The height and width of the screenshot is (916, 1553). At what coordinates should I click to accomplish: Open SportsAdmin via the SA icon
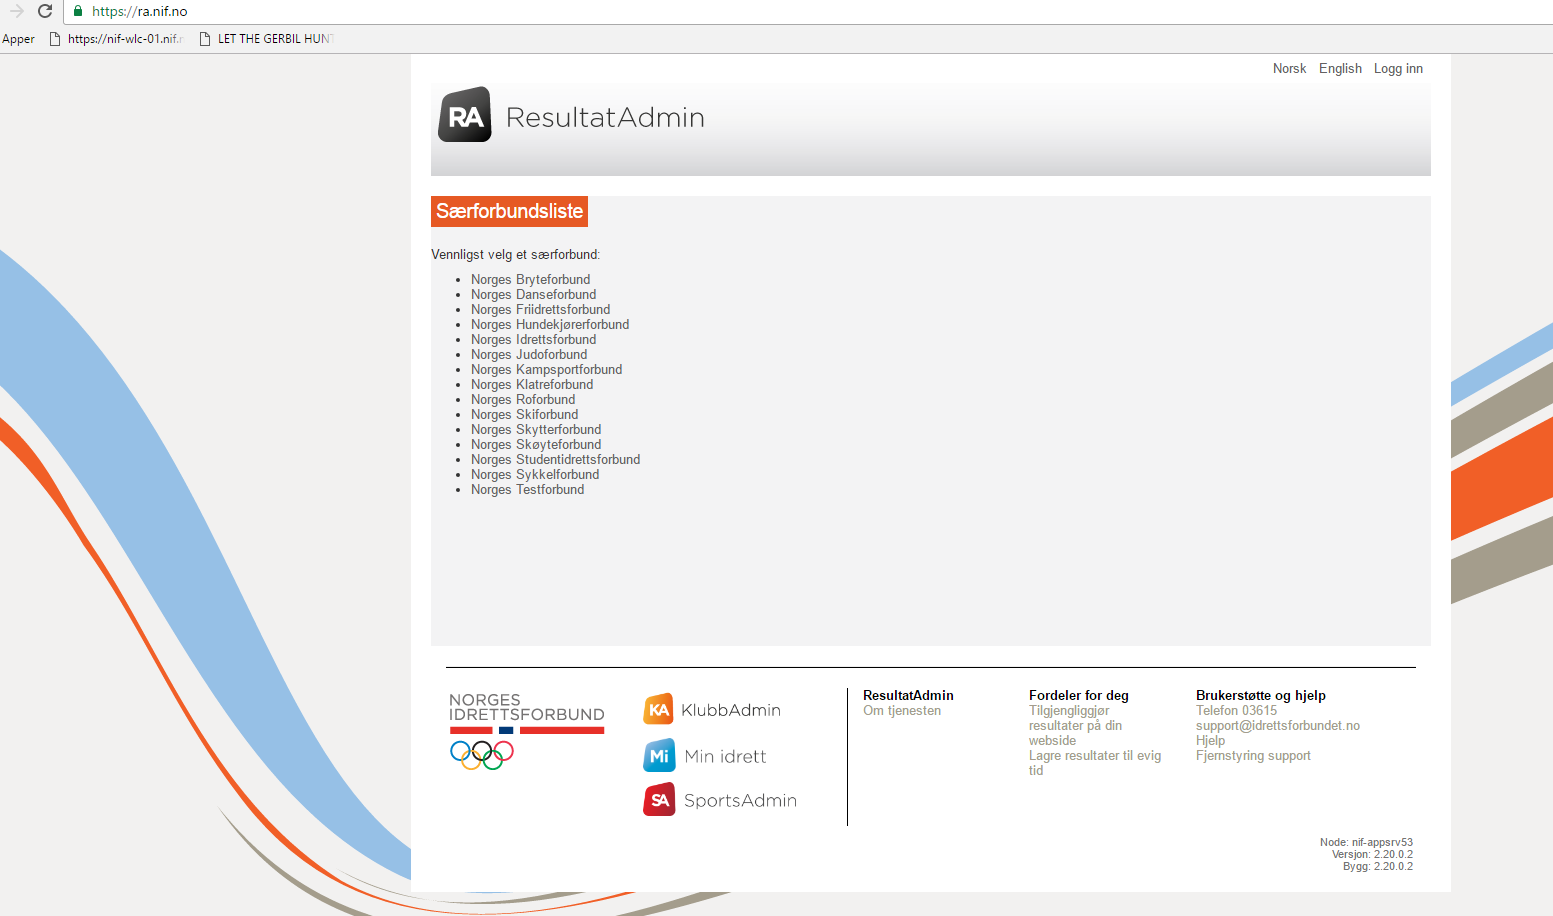pyautogui.click(x=659, y=800)
